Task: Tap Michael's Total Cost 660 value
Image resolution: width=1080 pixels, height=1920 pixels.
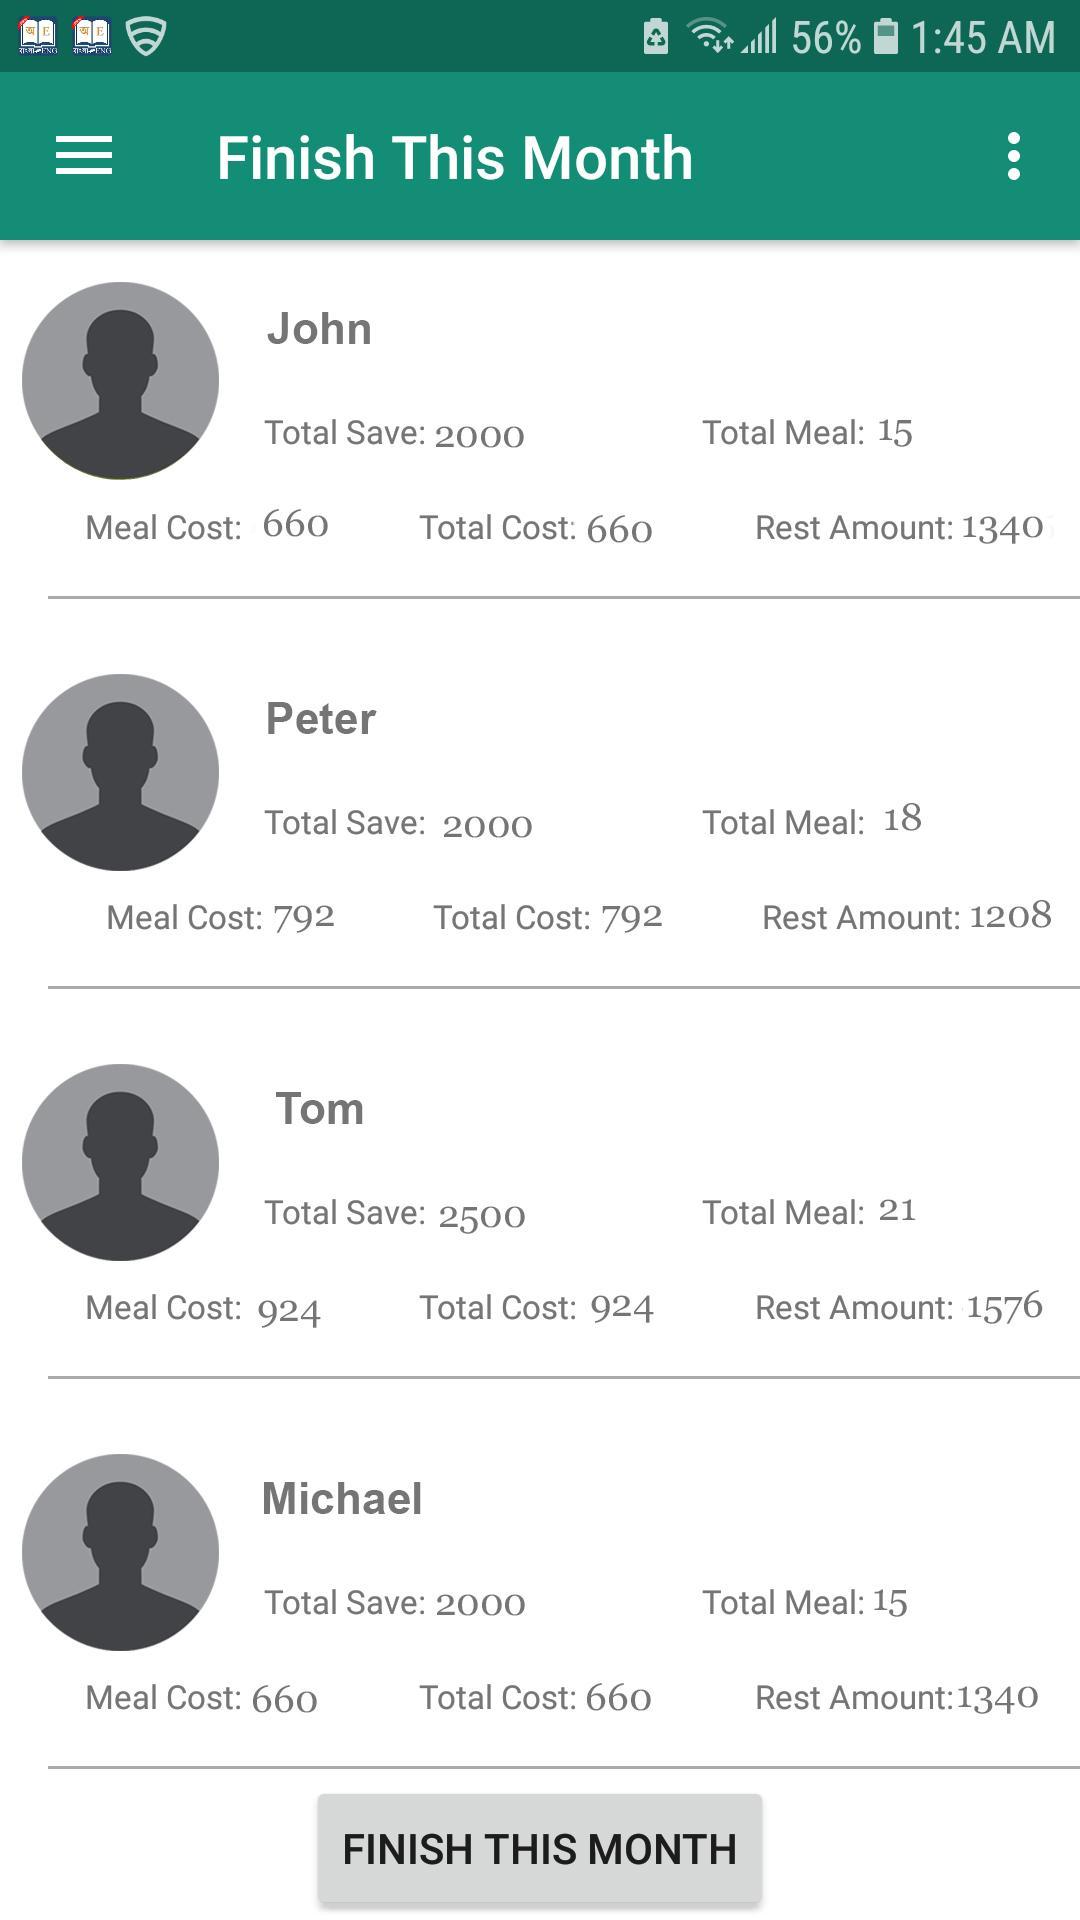Action: point(618,1698)
